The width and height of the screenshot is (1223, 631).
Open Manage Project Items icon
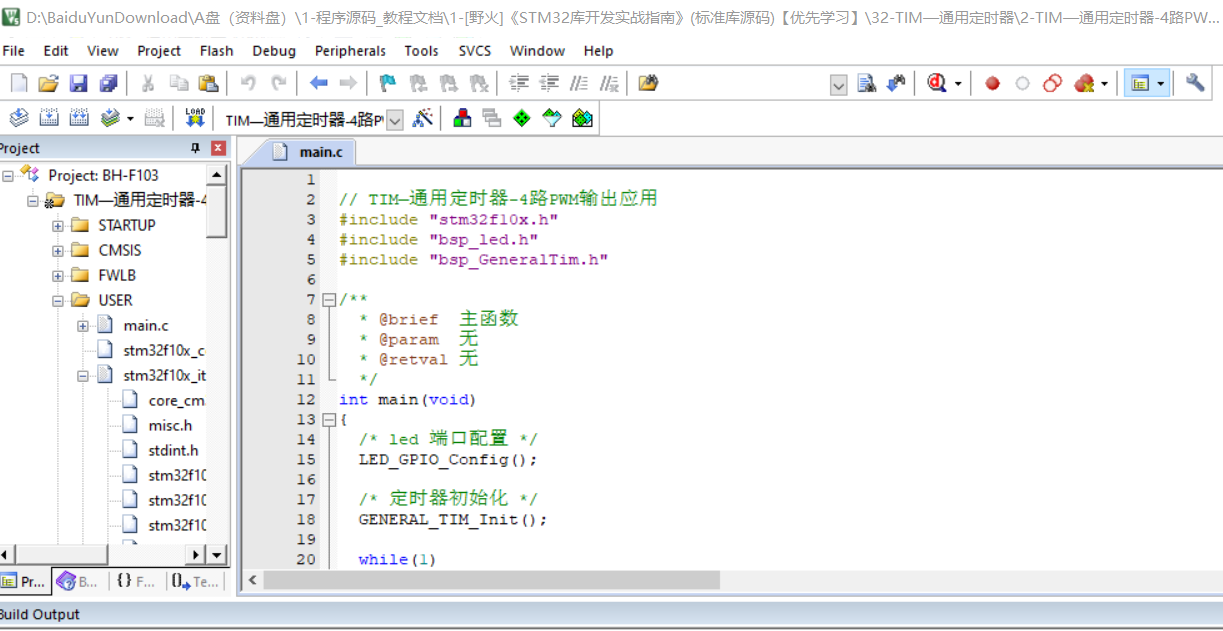point(462,119)
